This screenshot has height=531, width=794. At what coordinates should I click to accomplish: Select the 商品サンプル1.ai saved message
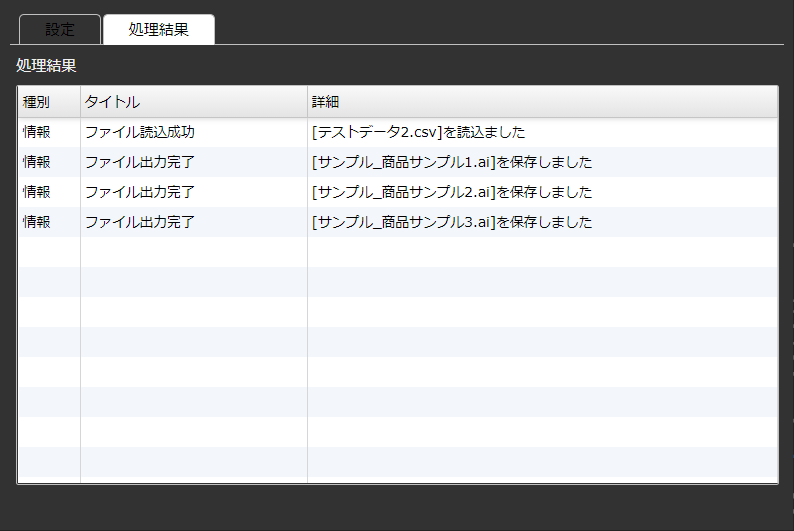tap(542, 162)
